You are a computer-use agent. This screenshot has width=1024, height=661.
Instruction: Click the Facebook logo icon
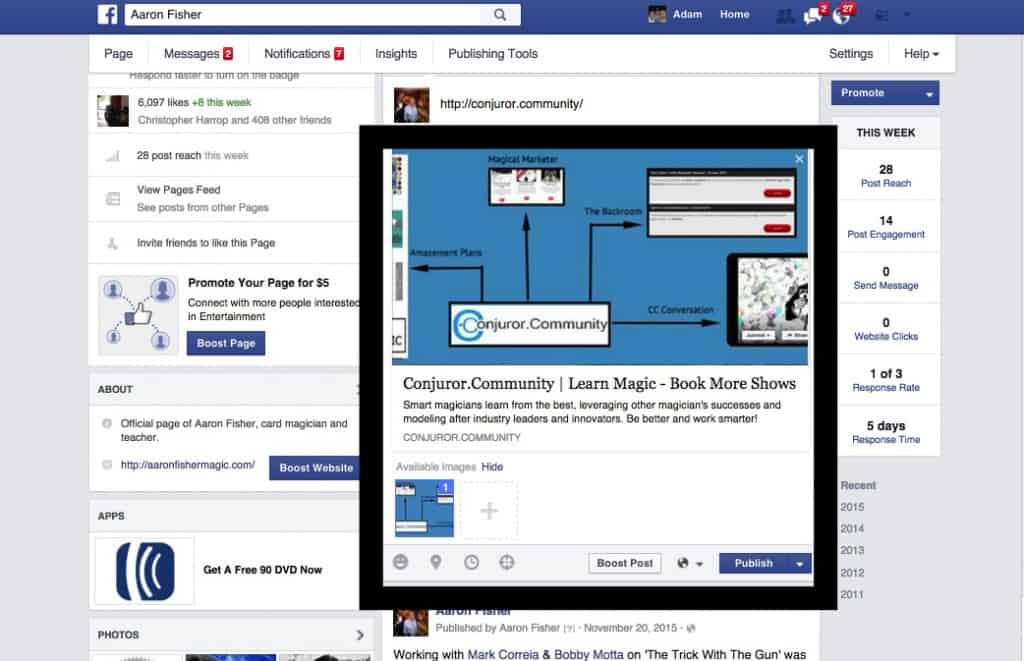107,14
